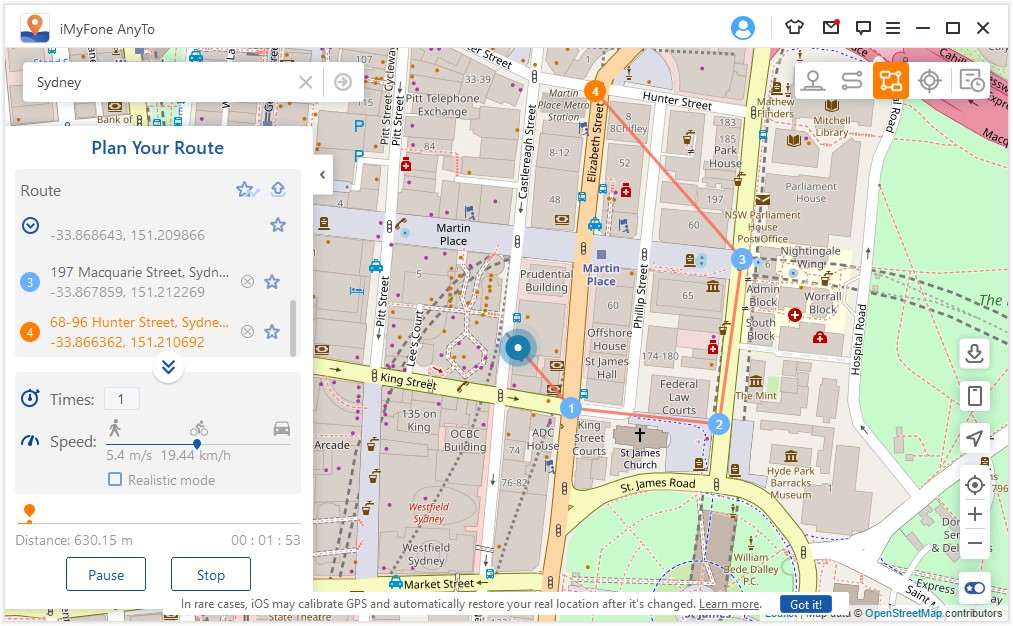Select 197 Macquarie Street route entry

[140, 282]
